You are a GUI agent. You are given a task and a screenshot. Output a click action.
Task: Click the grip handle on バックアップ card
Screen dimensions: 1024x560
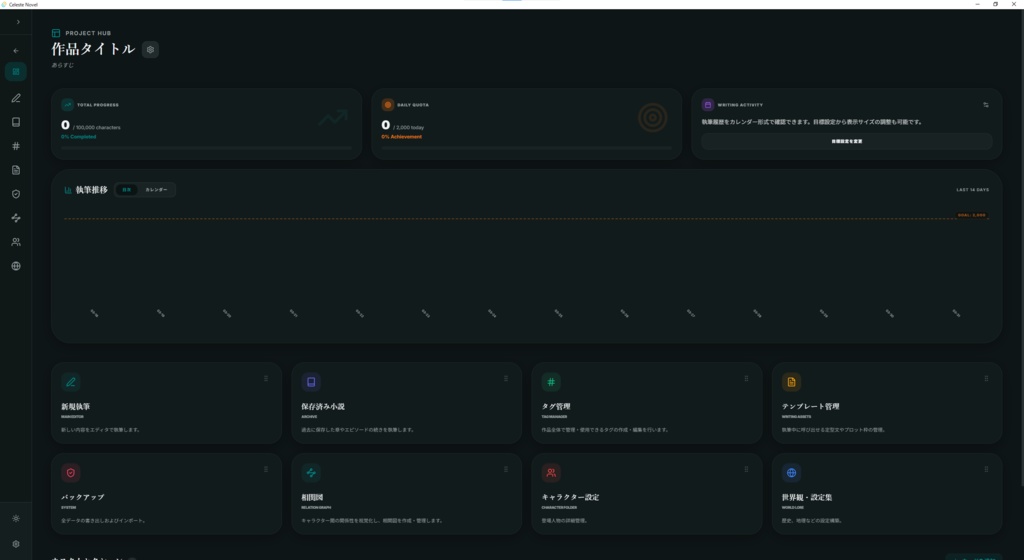coord(266,469)
